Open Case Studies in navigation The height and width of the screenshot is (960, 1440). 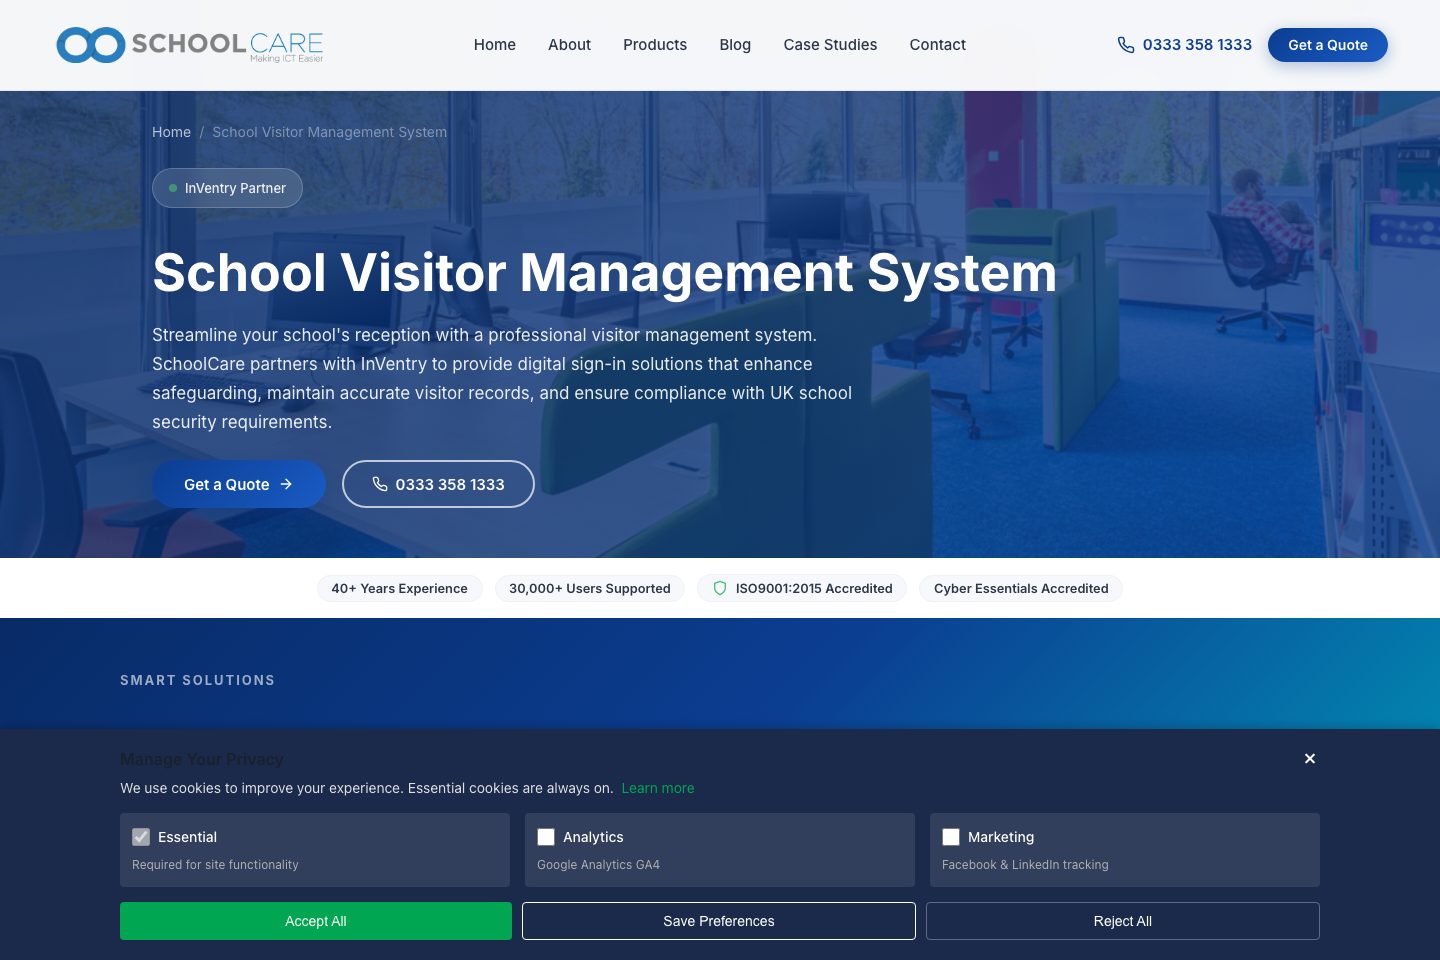[x=830, y=45]
